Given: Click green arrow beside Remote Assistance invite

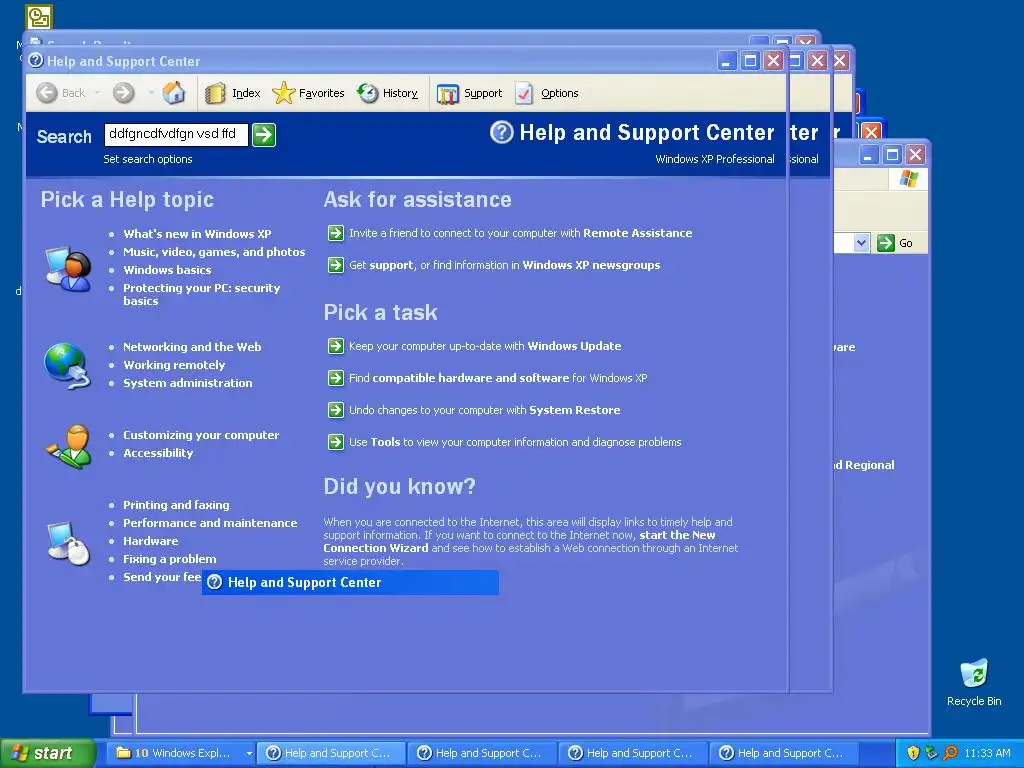Looking at the screenshot, I should 336,233.
